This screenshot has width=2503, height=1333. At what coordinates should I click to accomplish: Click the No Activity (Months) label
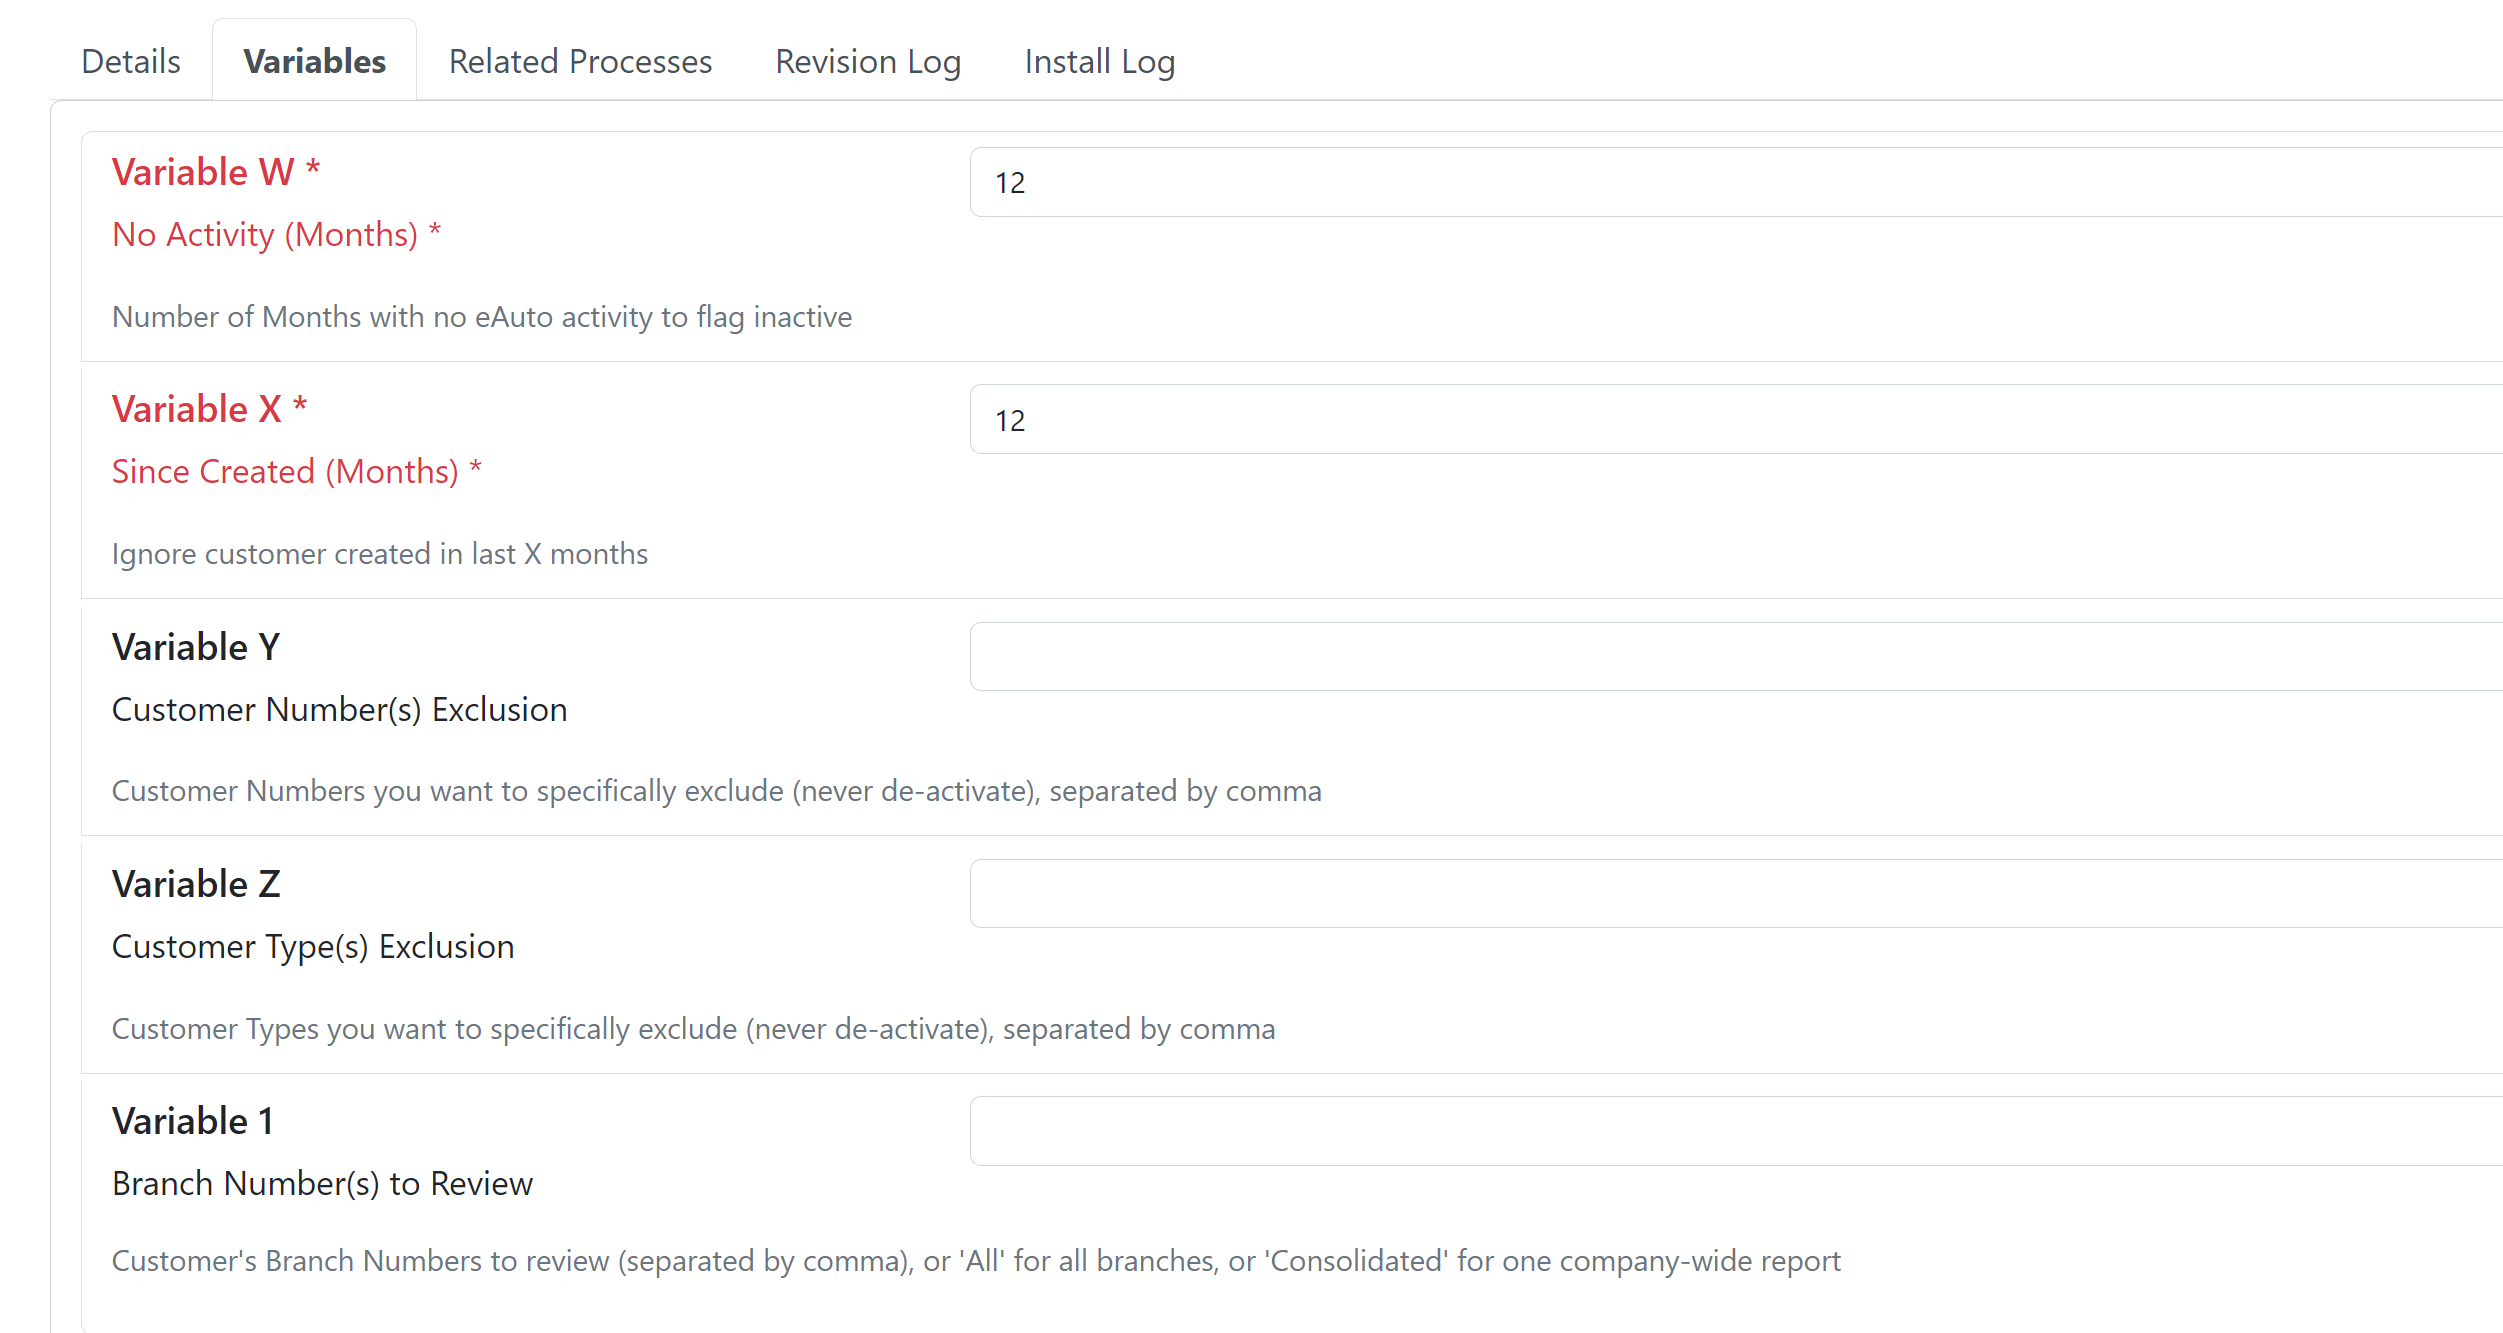(277, 233)
